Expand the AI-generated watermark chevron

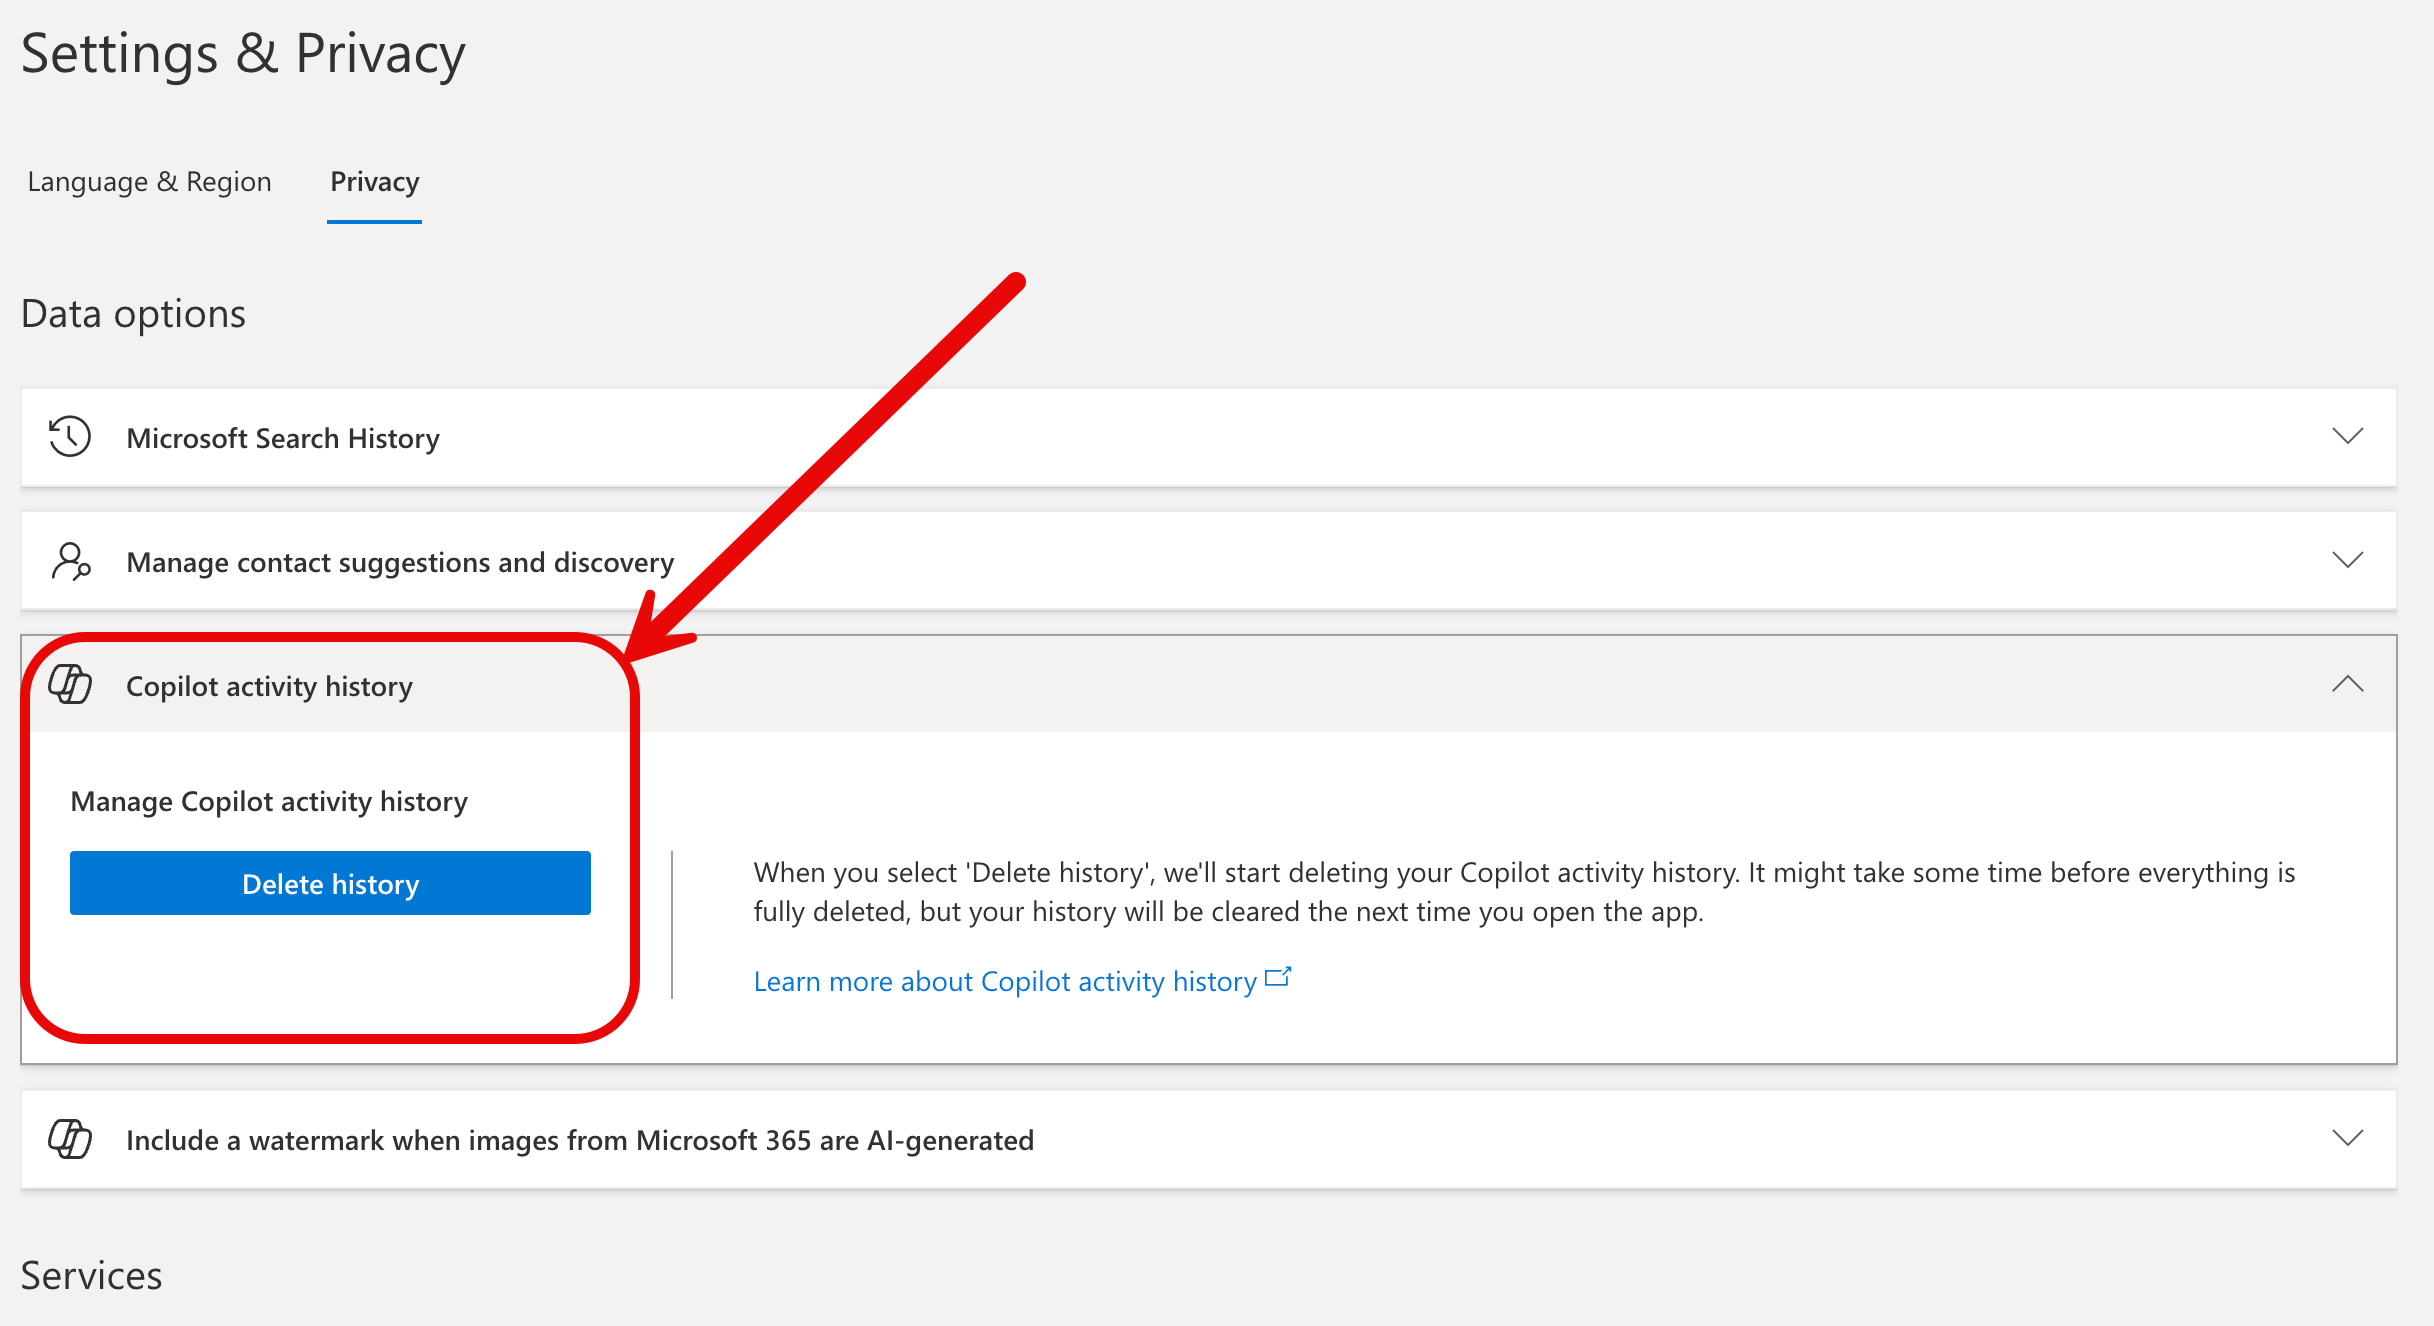coord(2347,1138)
